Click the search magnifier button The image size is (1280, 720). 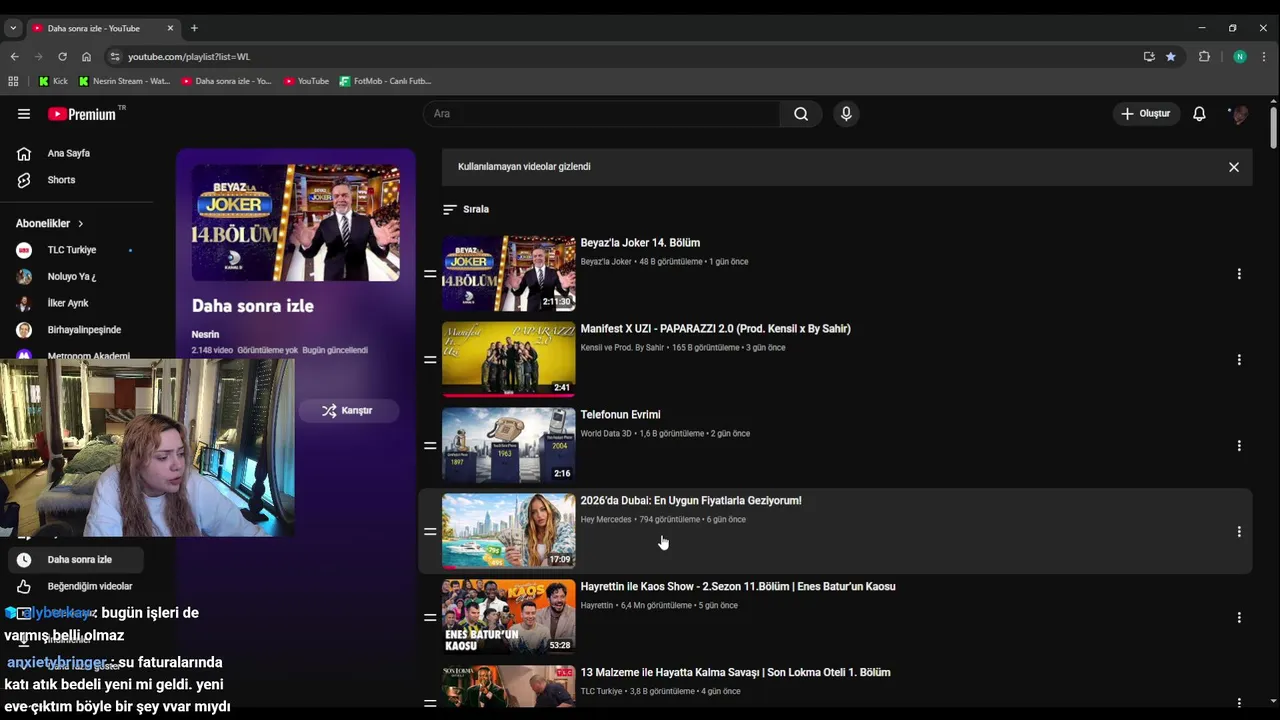click(801, 114)
